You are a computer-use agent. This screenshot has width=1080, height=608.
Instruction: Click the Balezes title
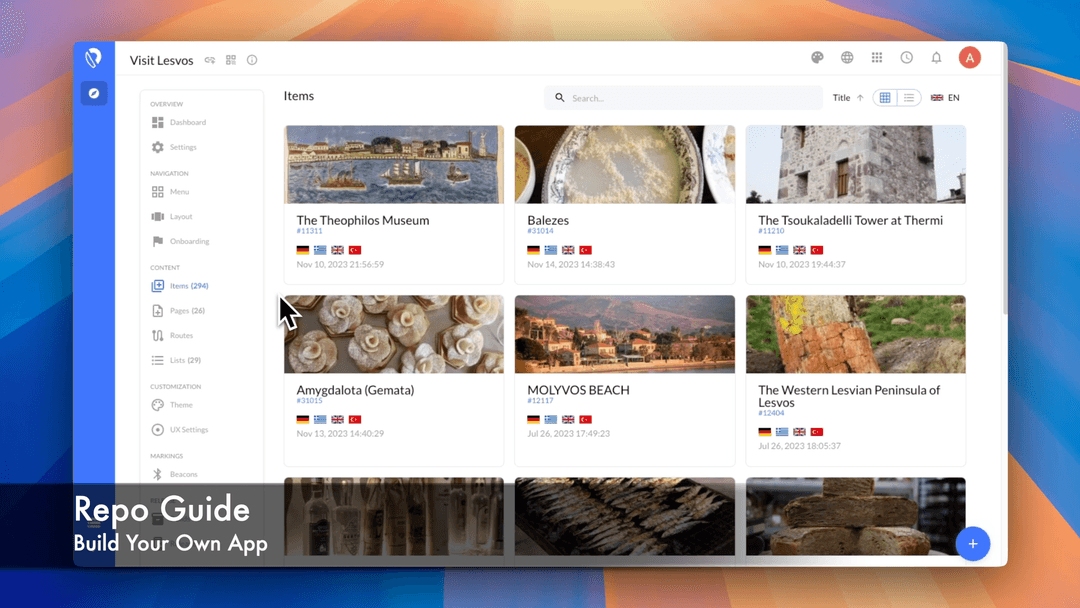548,220
